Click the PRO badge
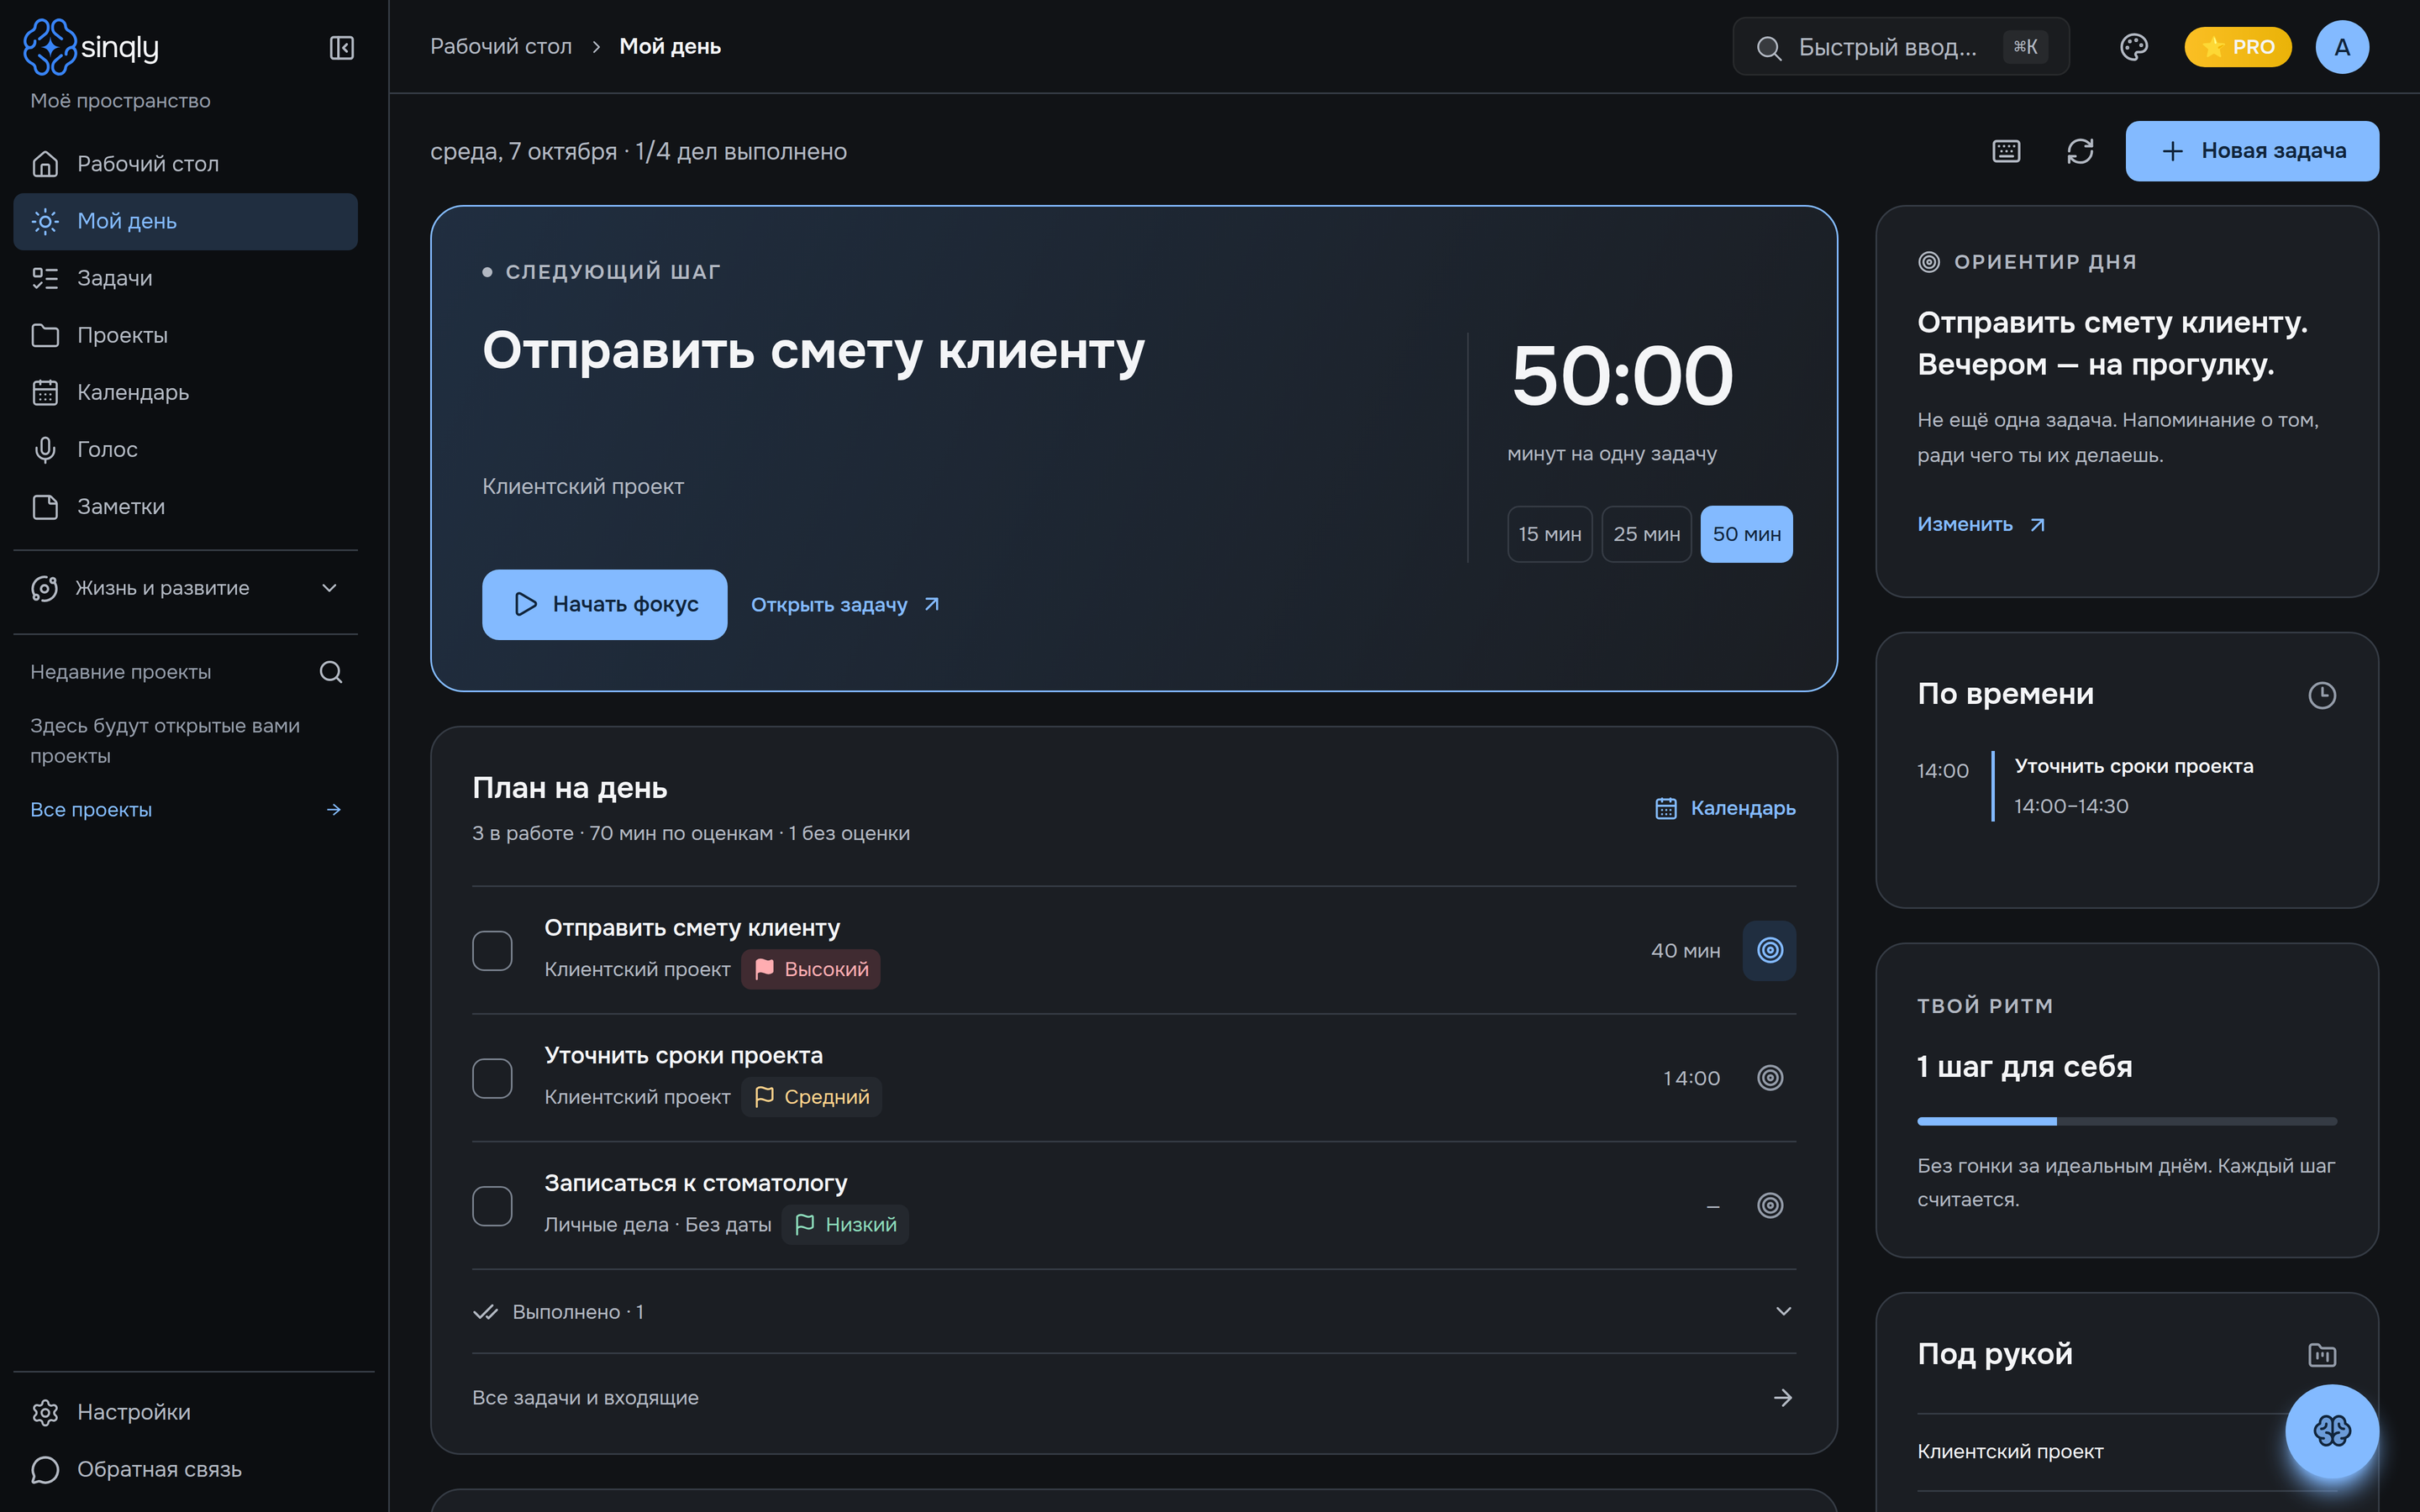Image resolution: width=2420 pixels, height=1512 pixels. (2238, 47)
